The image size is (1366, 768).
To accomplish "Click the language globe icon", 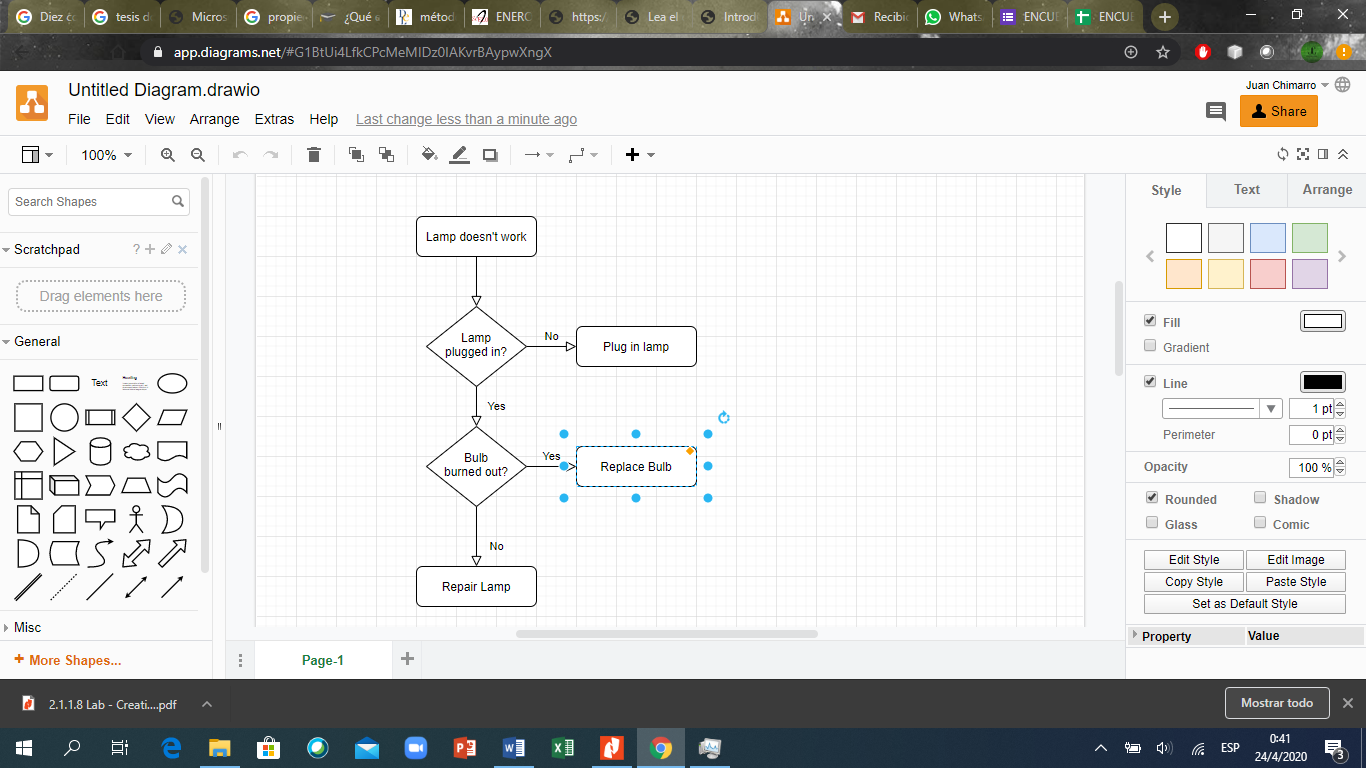I will coord(1342,85).
